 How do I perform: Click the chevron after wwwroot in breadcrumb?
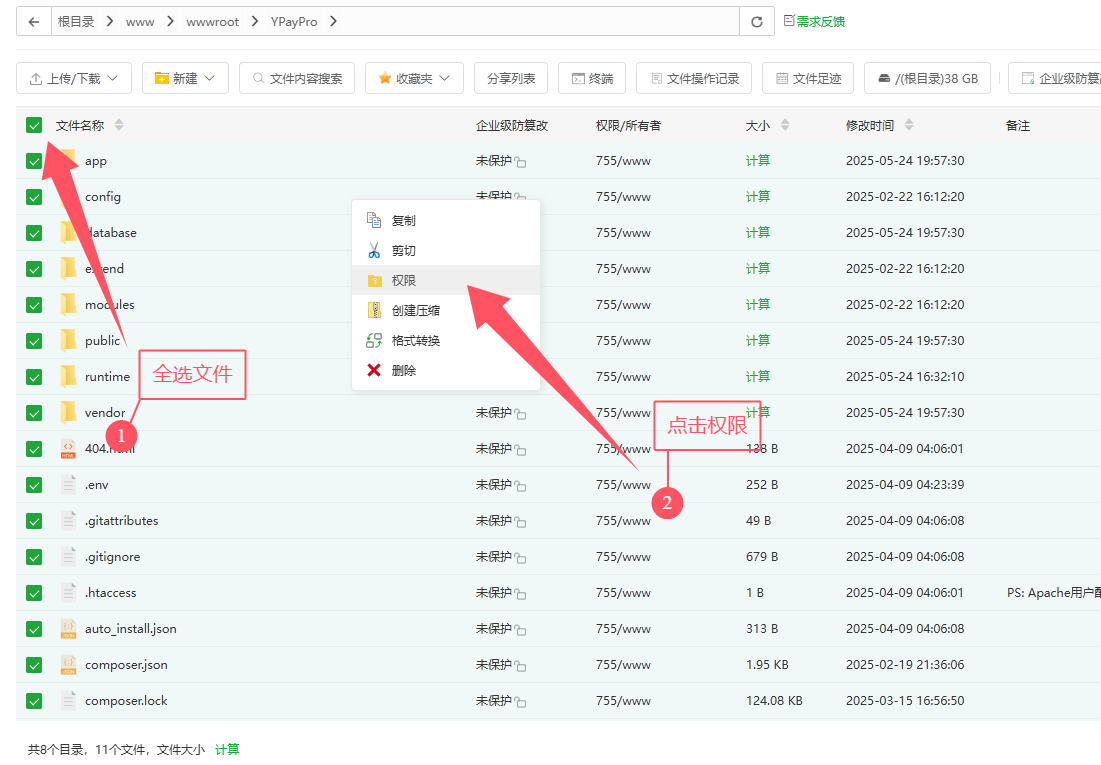(x=254, y=22)
